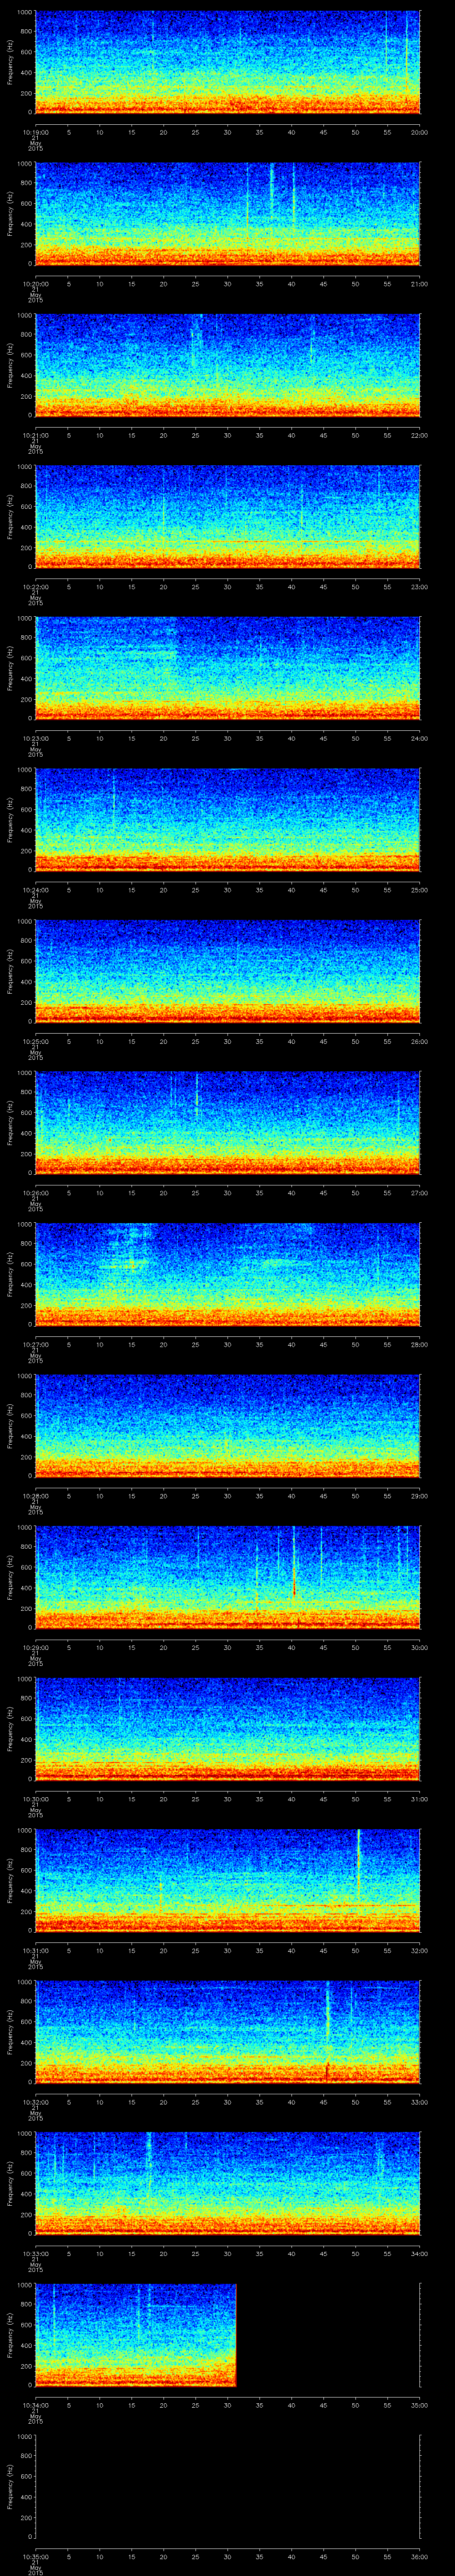Image resolution: width=455 pixels, height=2576 pixels.
Task: Click the spectrogram for minute 10:28:00
Action: click(228, 1425)
